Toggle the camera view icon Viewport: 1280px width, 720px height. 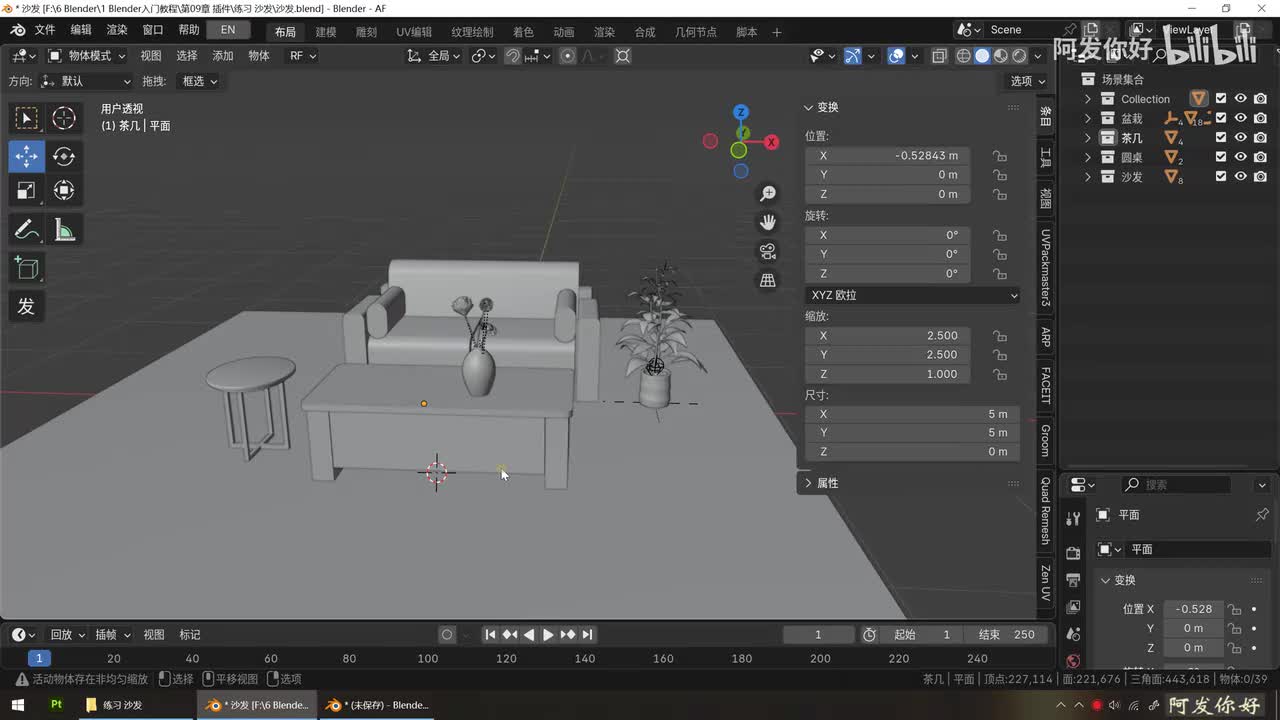click(x=768, y=251)
